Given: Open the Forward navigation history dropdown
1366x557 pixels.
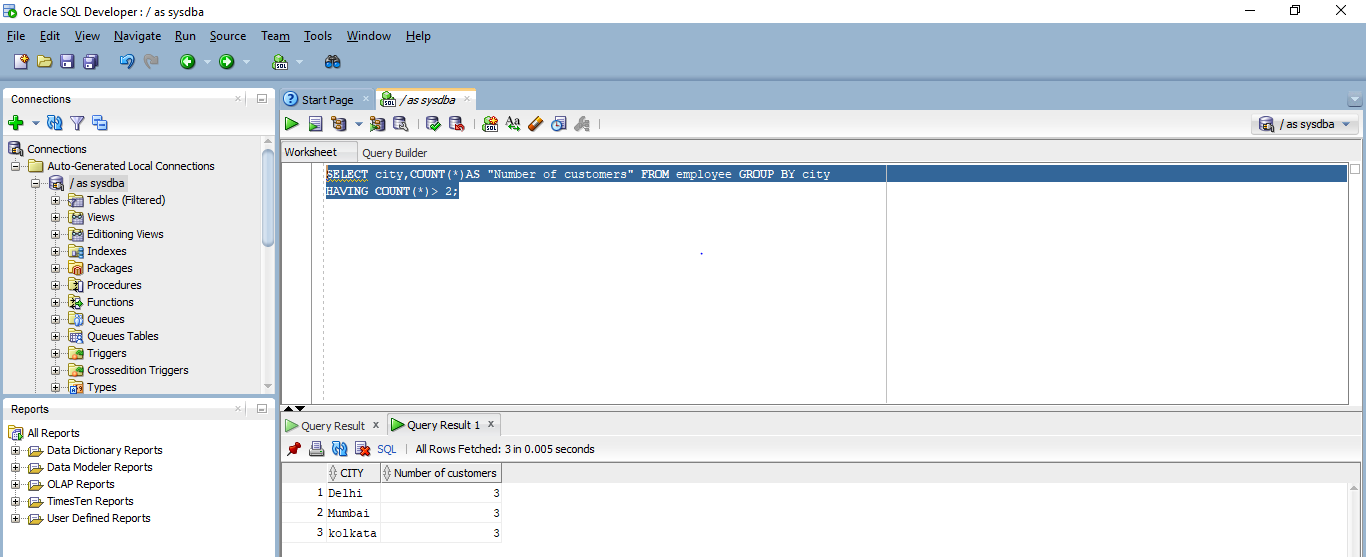Looking at the screenshot, I should point(247,62).
